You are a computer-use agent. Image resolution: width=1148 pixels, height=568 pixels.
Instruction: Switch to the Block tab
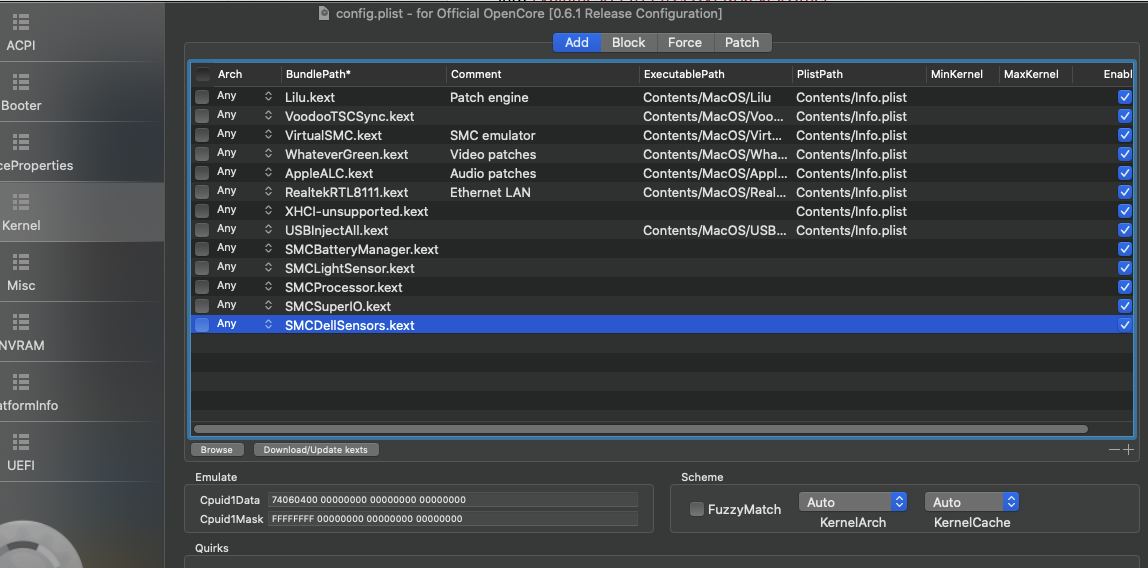click(629, 42)
